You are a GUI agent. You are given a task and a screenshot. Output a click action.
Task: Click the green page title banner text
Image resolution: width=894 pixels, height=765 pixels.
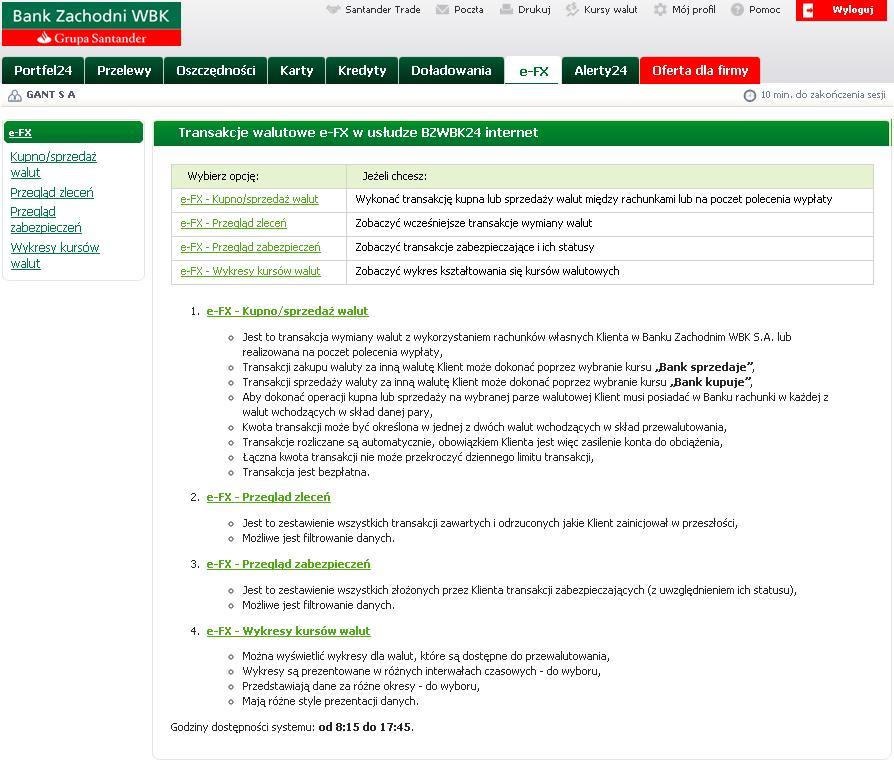click(x=358, y=133)
